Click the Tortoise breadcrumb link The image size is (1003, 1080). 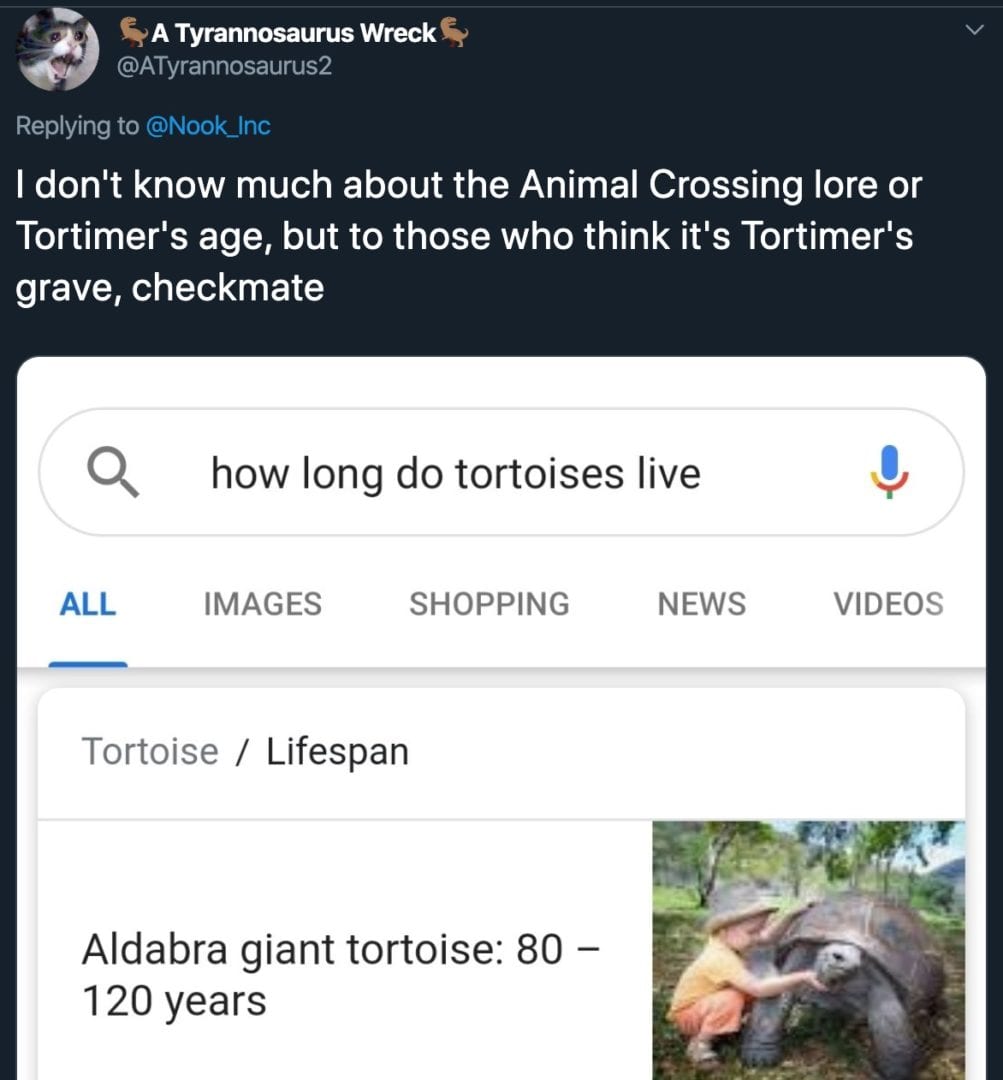149,751
